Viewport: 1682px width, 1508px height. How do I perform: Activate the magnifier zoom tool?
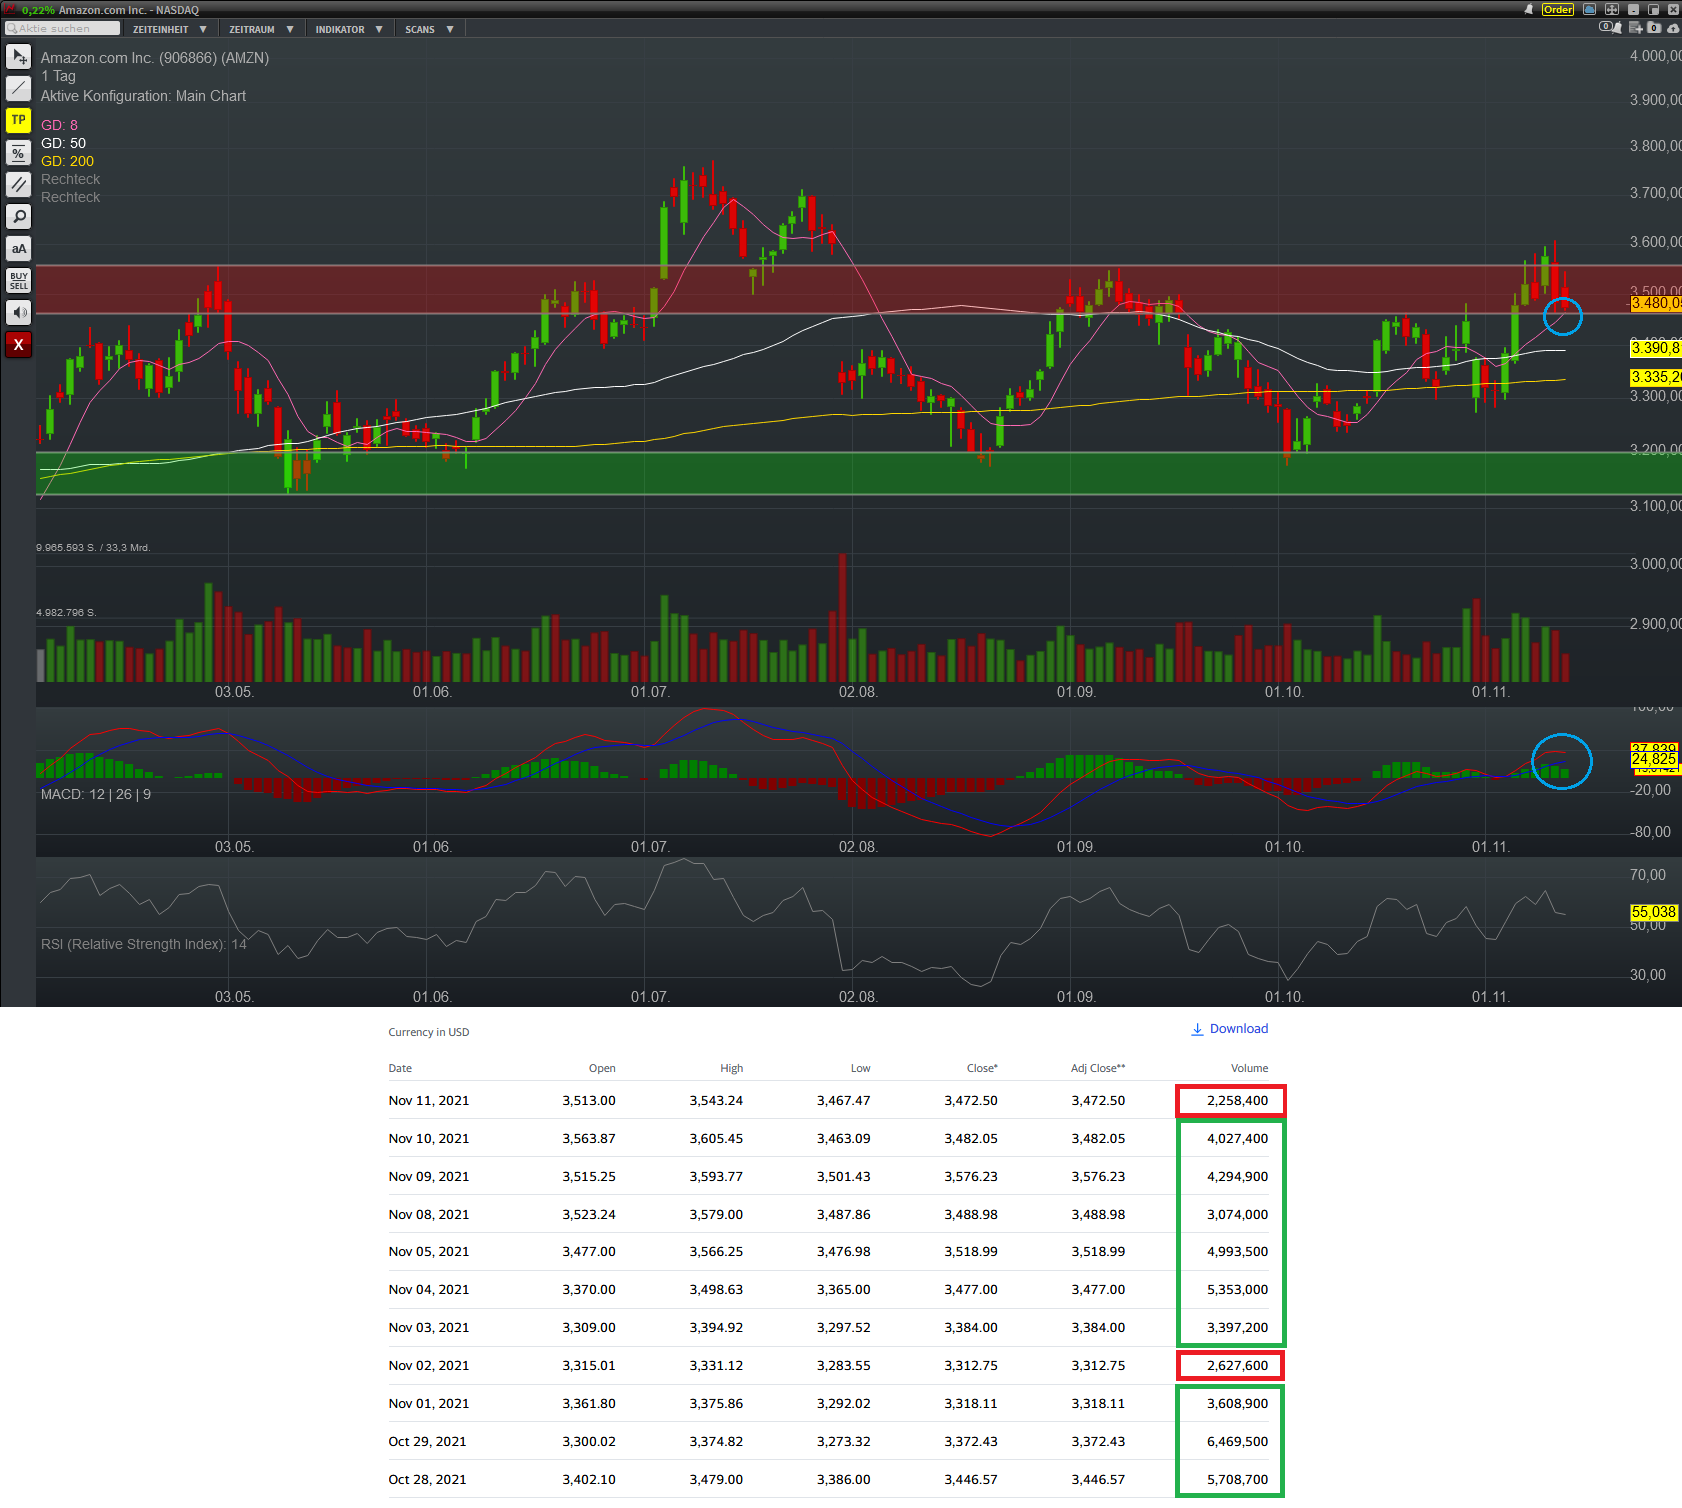click(x=19, y=216)
